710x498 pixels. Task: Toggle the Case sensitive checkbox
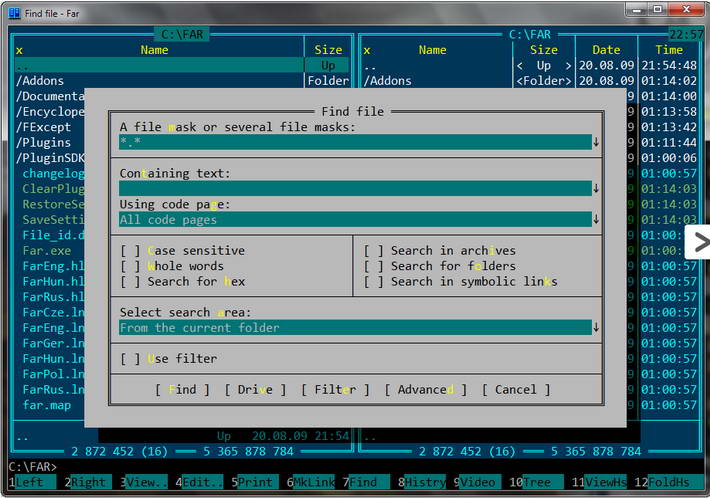point(130,251)
